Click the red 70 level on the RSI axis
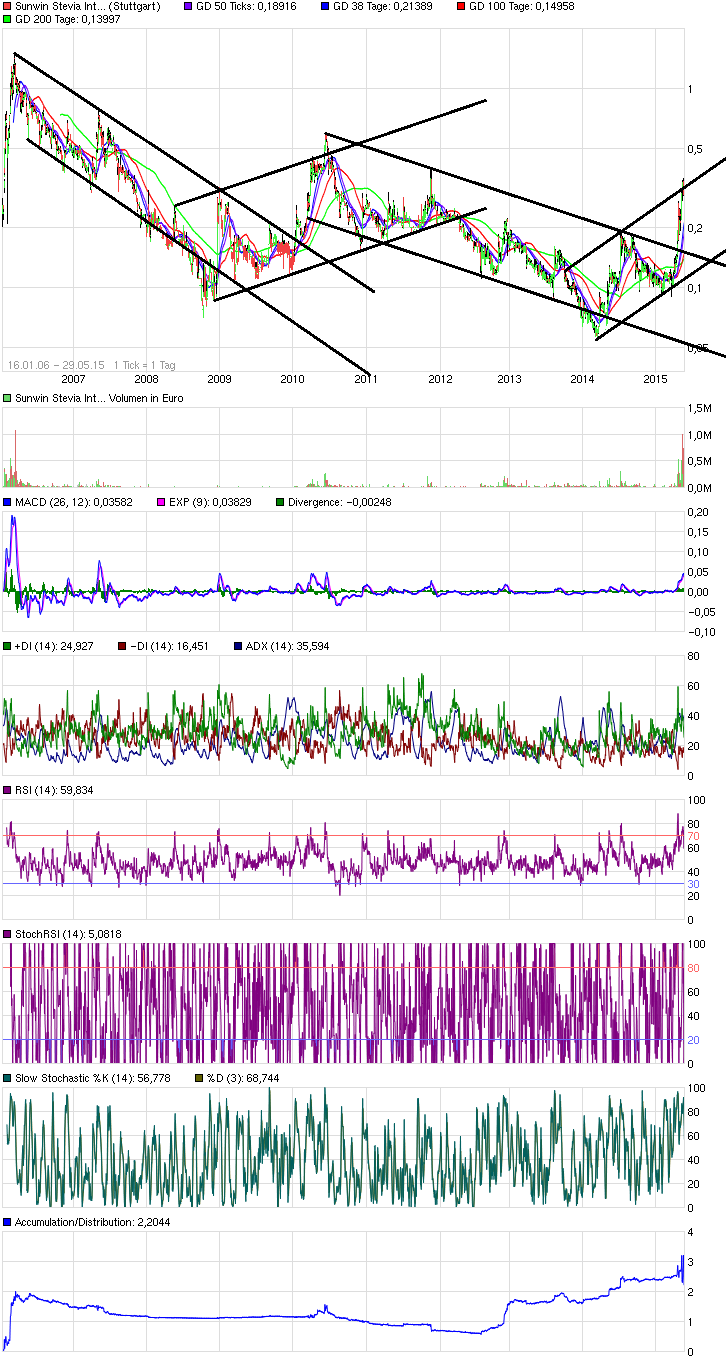The height and width of the screenshot is (1360, 726). coord(692,836)
